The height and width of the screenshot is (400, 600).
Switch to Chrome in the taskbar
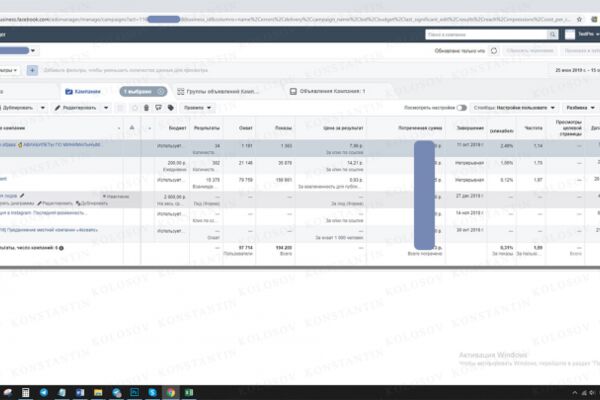click(x=171, y=392)
